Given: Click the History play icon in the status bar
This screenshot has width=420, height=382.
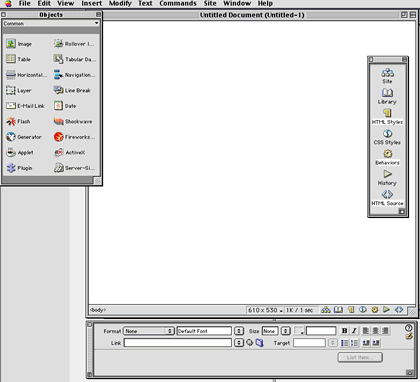Looking at the screenshot, I should pyautogui.click(x=386, y=310).
